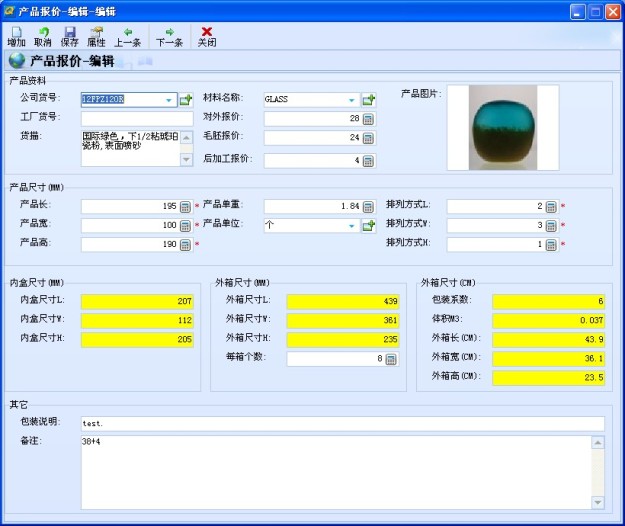Open calculator icon for 排列方式L
The image size is (625, 526).
[551, 206]
